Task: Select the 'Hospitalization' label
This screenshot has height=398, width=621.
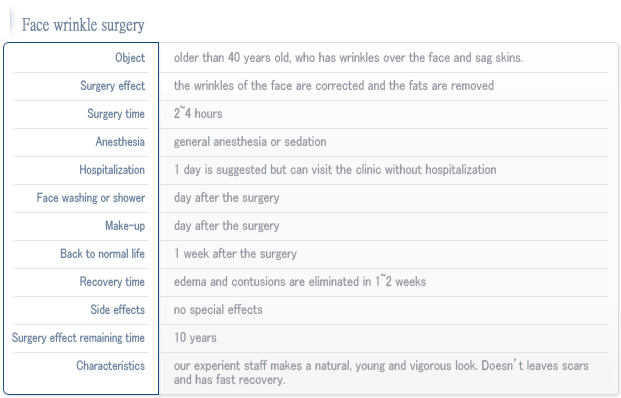Action: click(x=112, y=170)
